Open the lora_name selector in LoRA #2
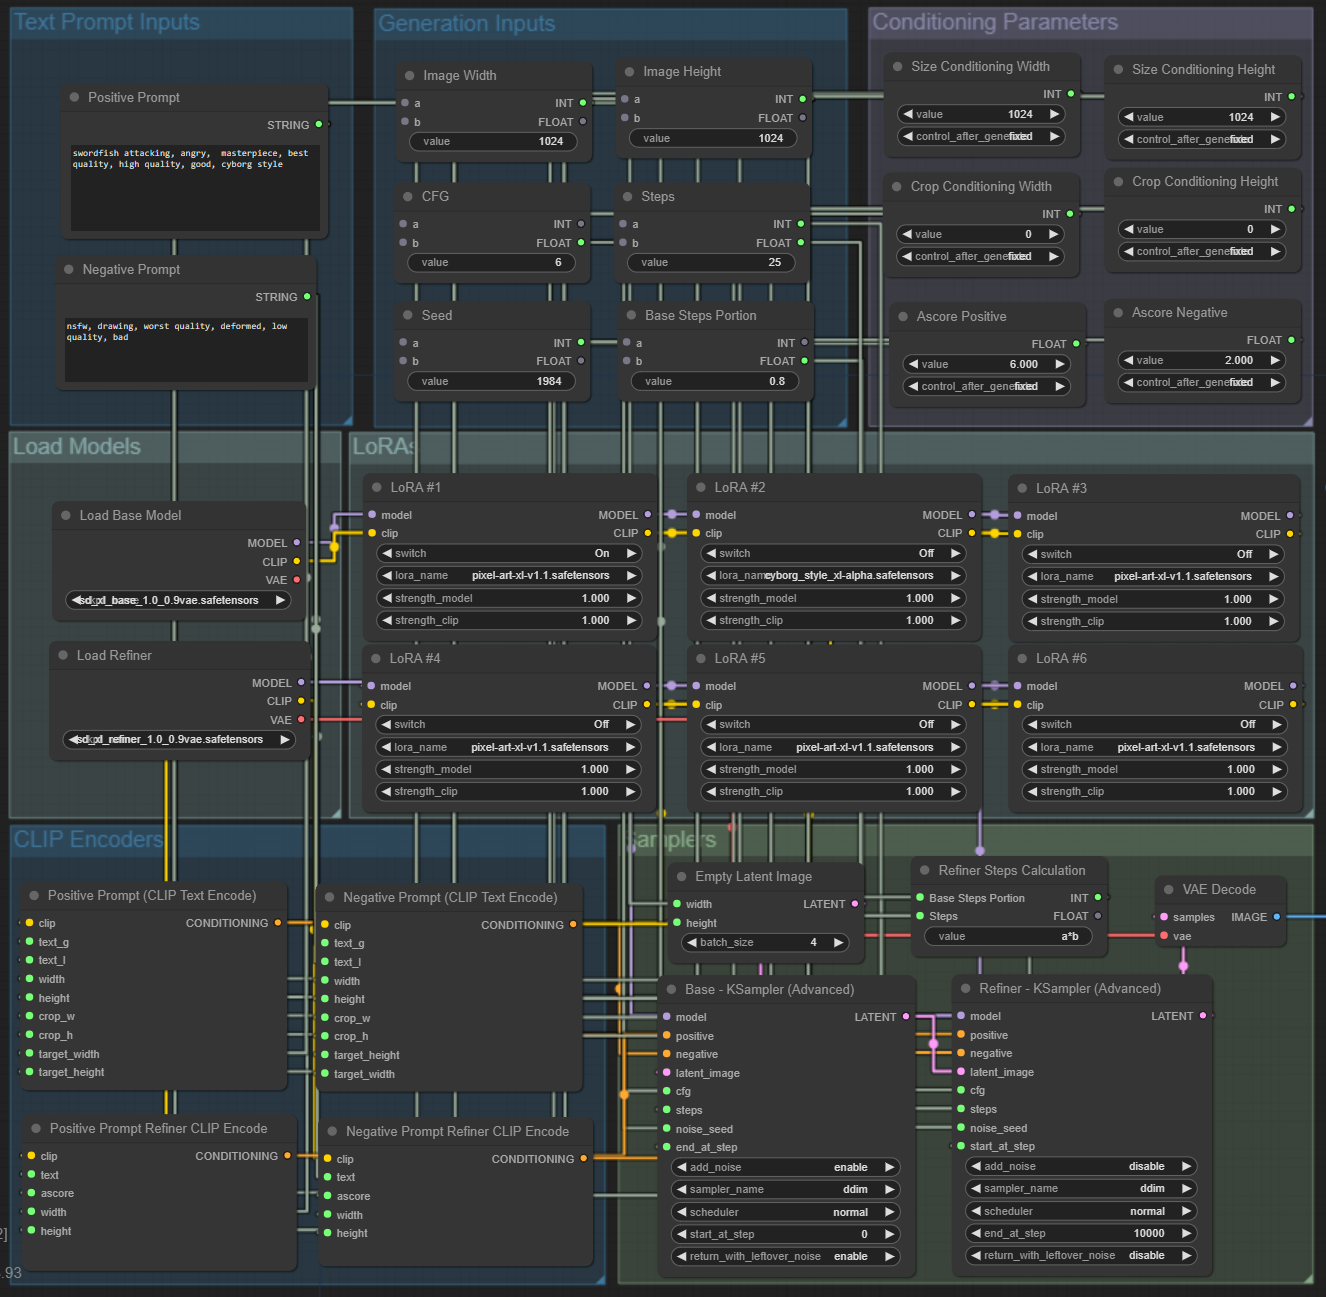Screen dimensions: 1326x1297 [832, 575]
